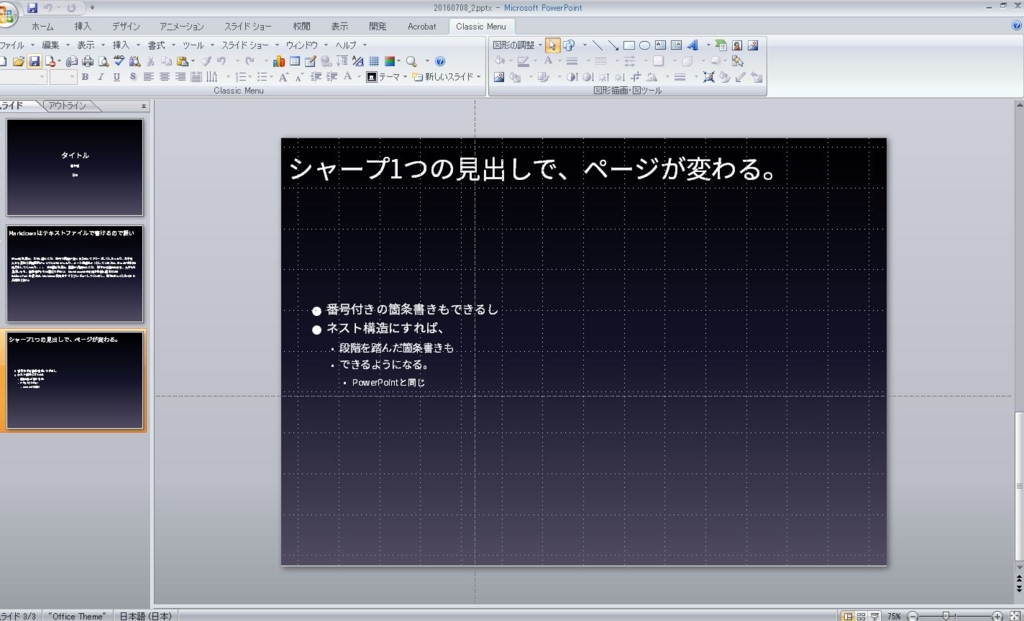The image size is (1024, 621).
Task: Click the grid display icon in toolbar
Action: (x=374, y=61)
